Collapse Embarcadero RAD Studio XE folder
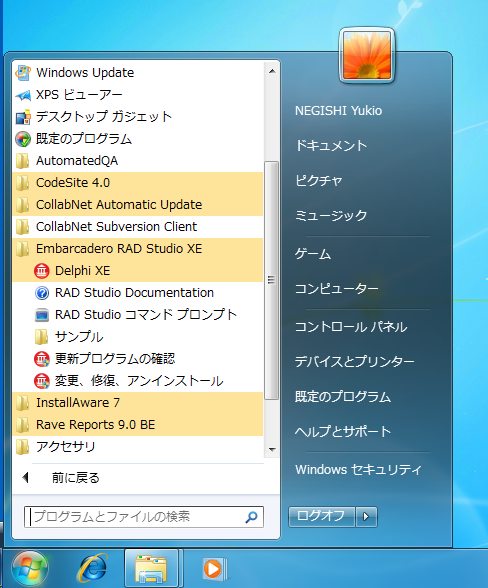The height and width of the screenshot is (588, 488). 138,249
